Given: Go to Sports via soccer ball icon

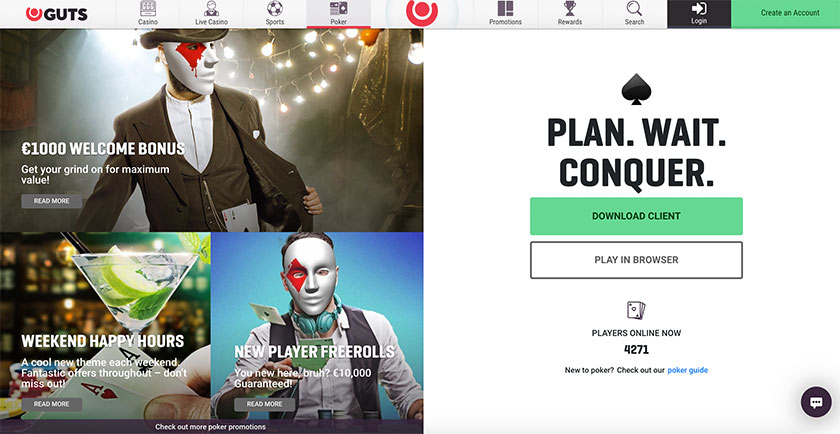Looking at the screenshot, I should 275,9.
